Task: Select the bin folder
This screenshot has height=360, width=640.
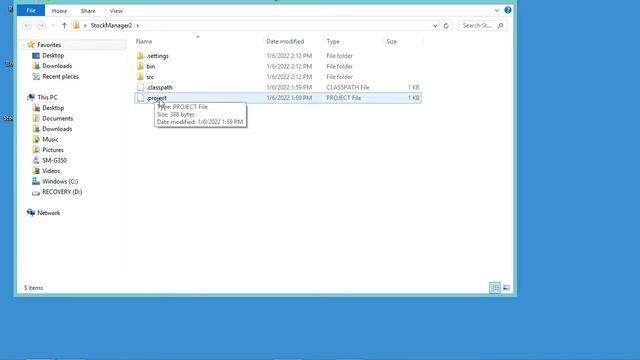Action: click(x=151, y=67)
